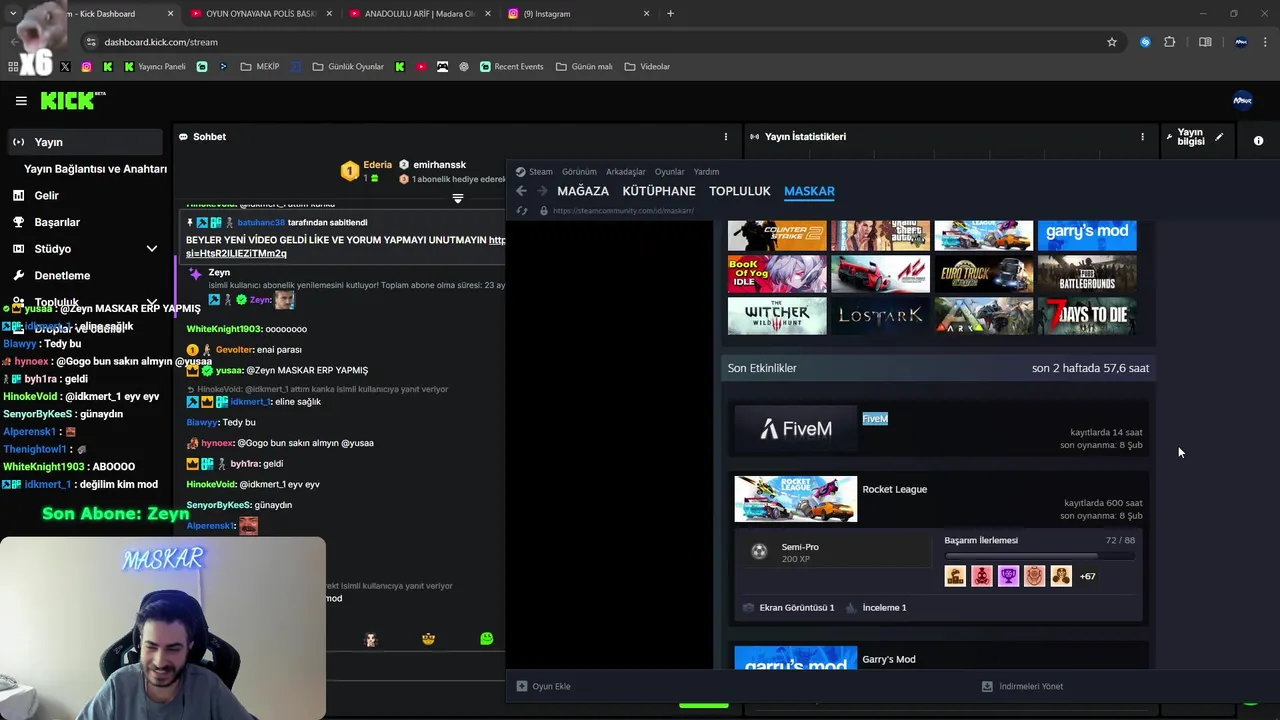1280x720 pixels.
Task: Open the 7 Days to Die thumbnail
Action: click(1087, 316)
